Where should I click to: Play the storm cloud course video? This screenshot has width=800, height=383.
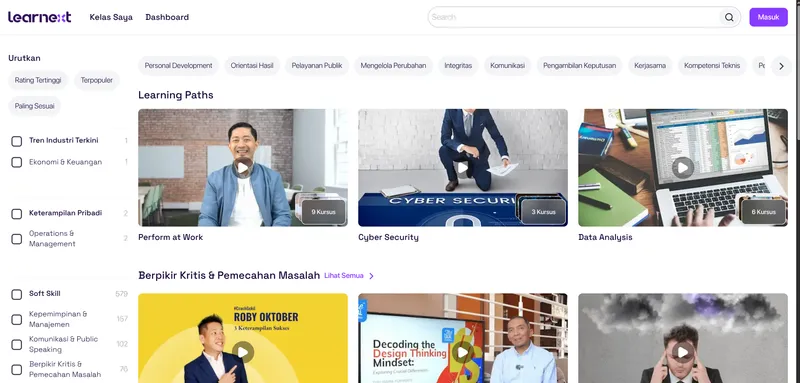tap(683, 352)
